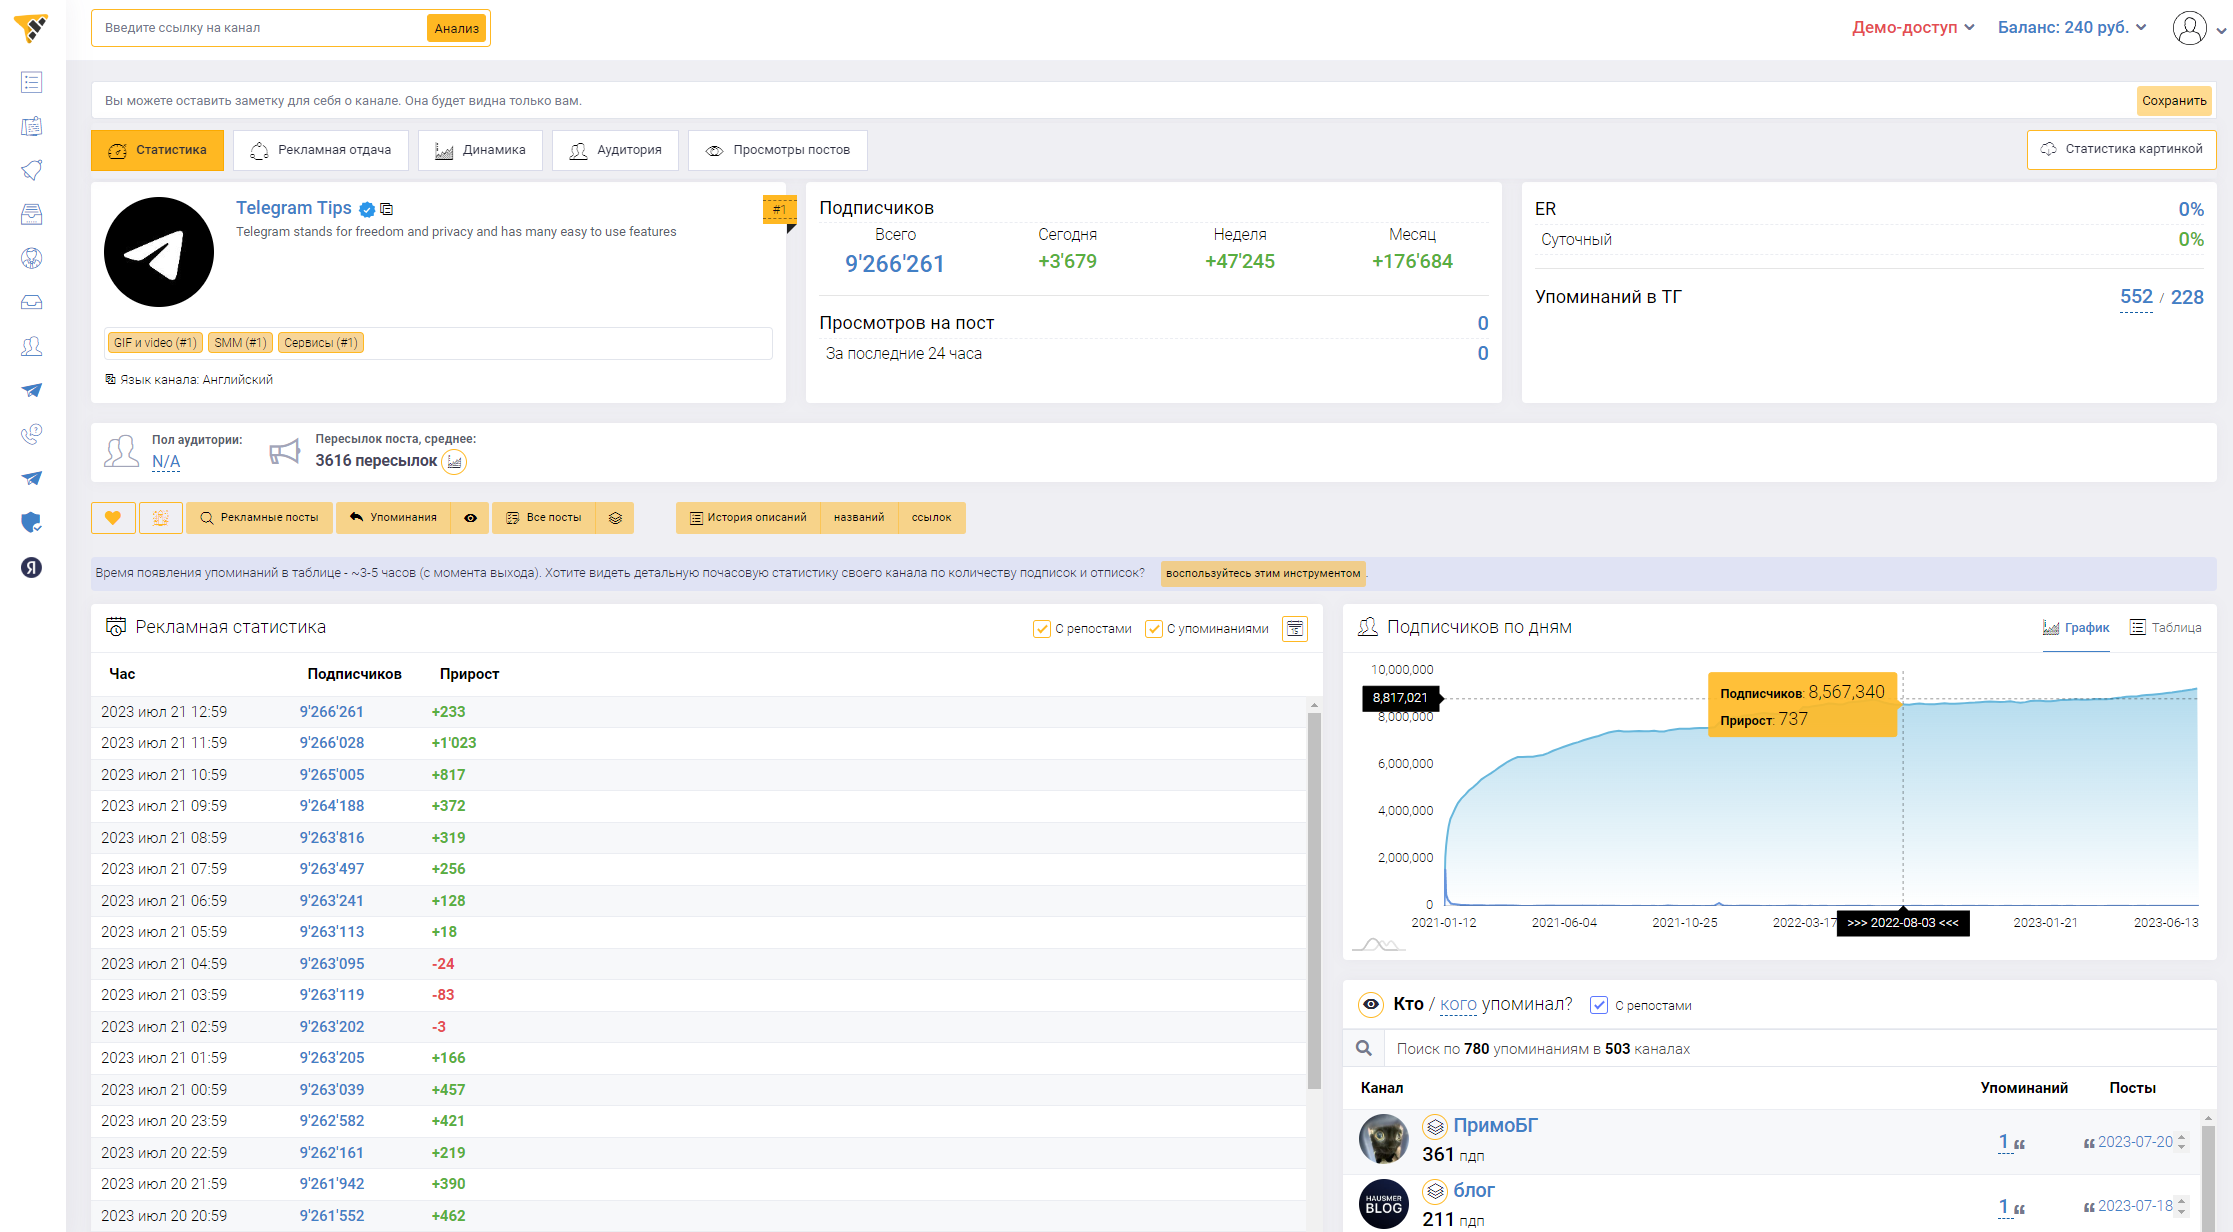The width and height of the screenshot is (2233, 1232).
Task: Toggle С репостами checkbox in Кто упоминал panel
Action: pyautogui.click(x=1599, y=1005)
